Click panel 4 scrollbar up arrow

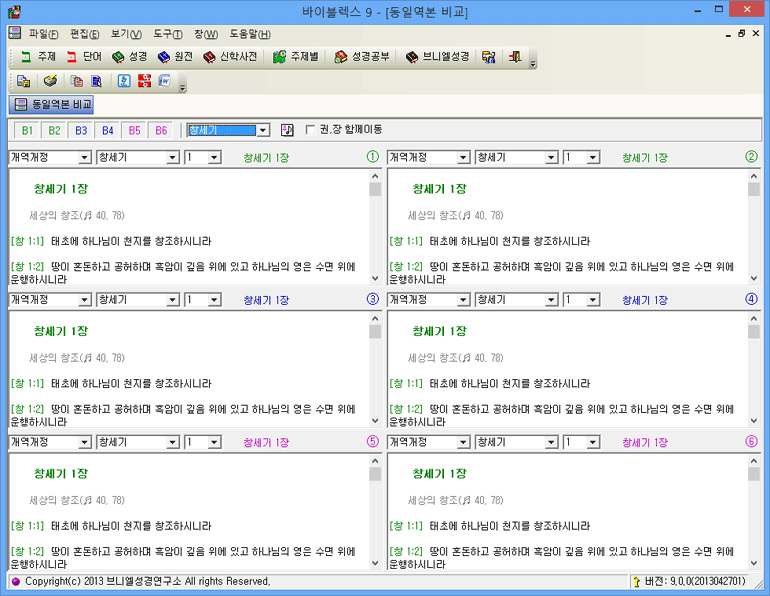(754, 319)
